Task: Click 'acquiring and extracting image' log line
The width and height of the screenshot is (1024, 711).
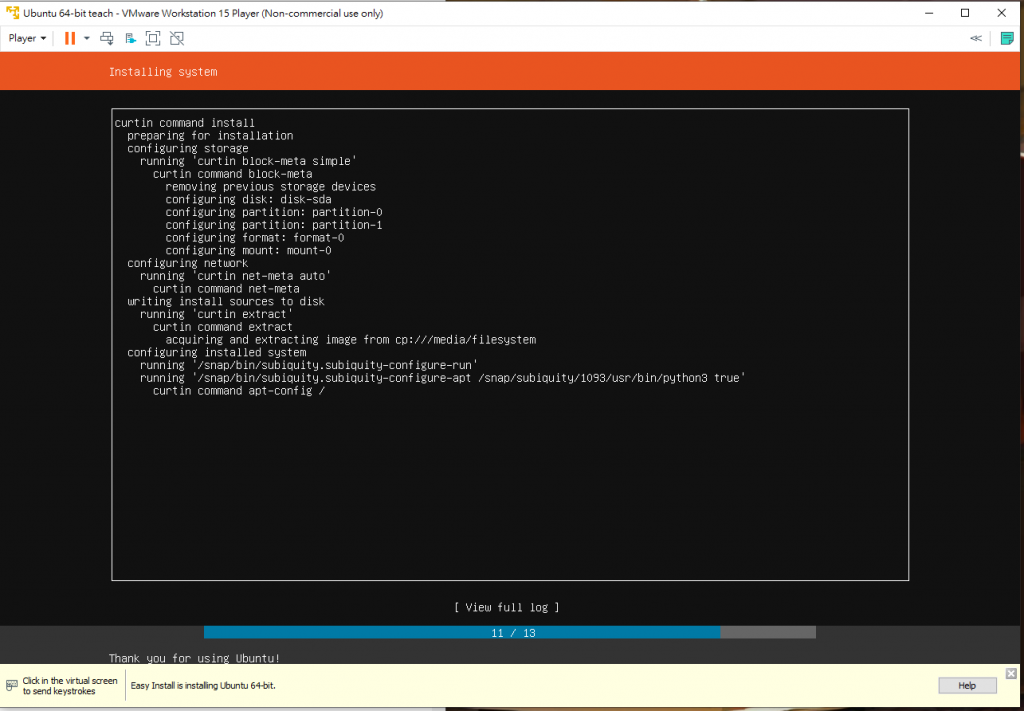Action: click(351, 340)
